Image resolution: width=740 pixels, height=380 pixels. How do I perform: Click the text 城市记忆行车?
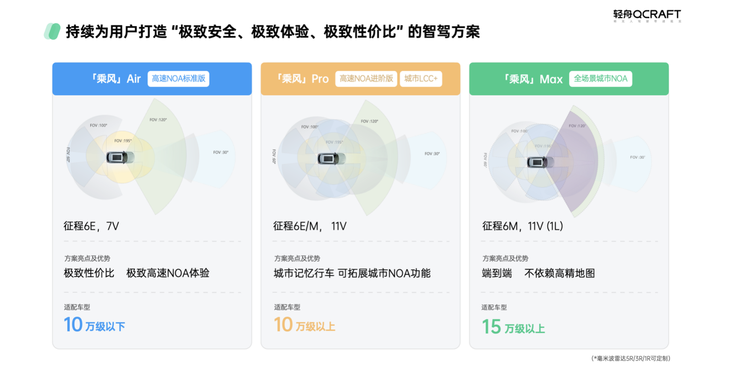(x=304, y=273)
